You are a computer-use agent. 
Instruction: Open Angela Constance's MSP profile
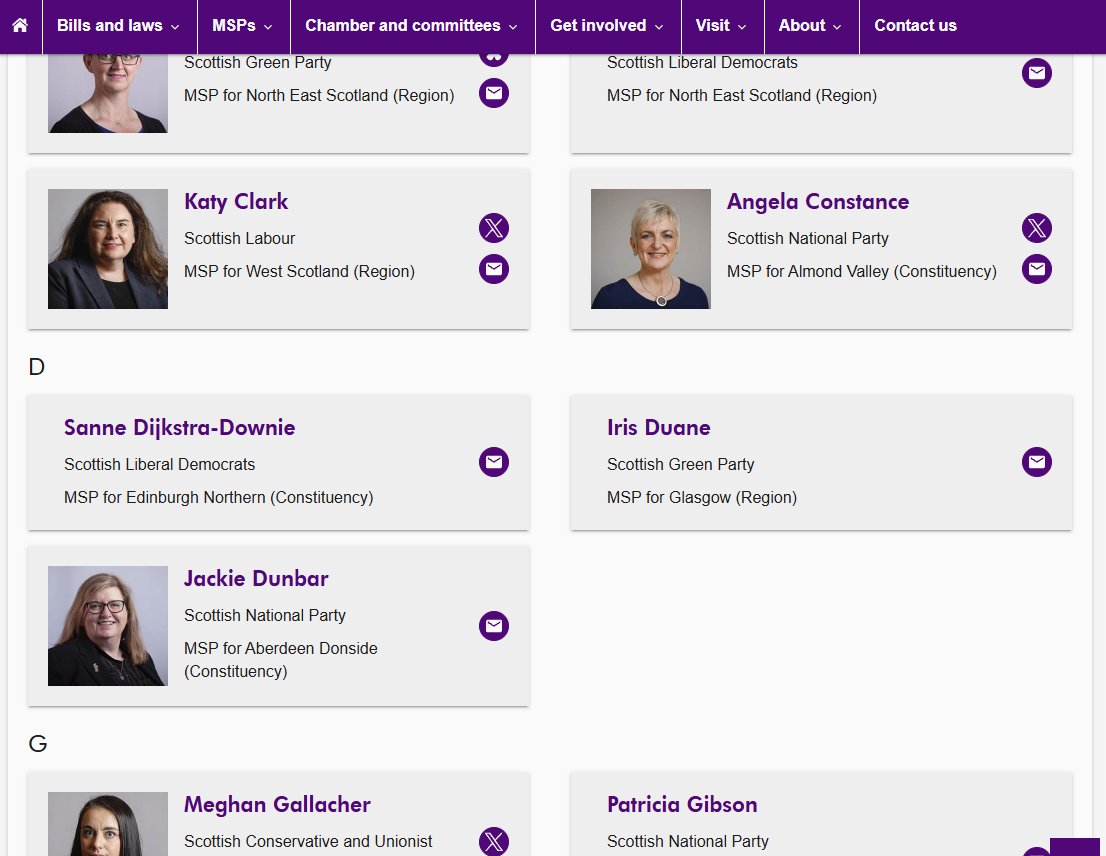click(x=818, y=202)
